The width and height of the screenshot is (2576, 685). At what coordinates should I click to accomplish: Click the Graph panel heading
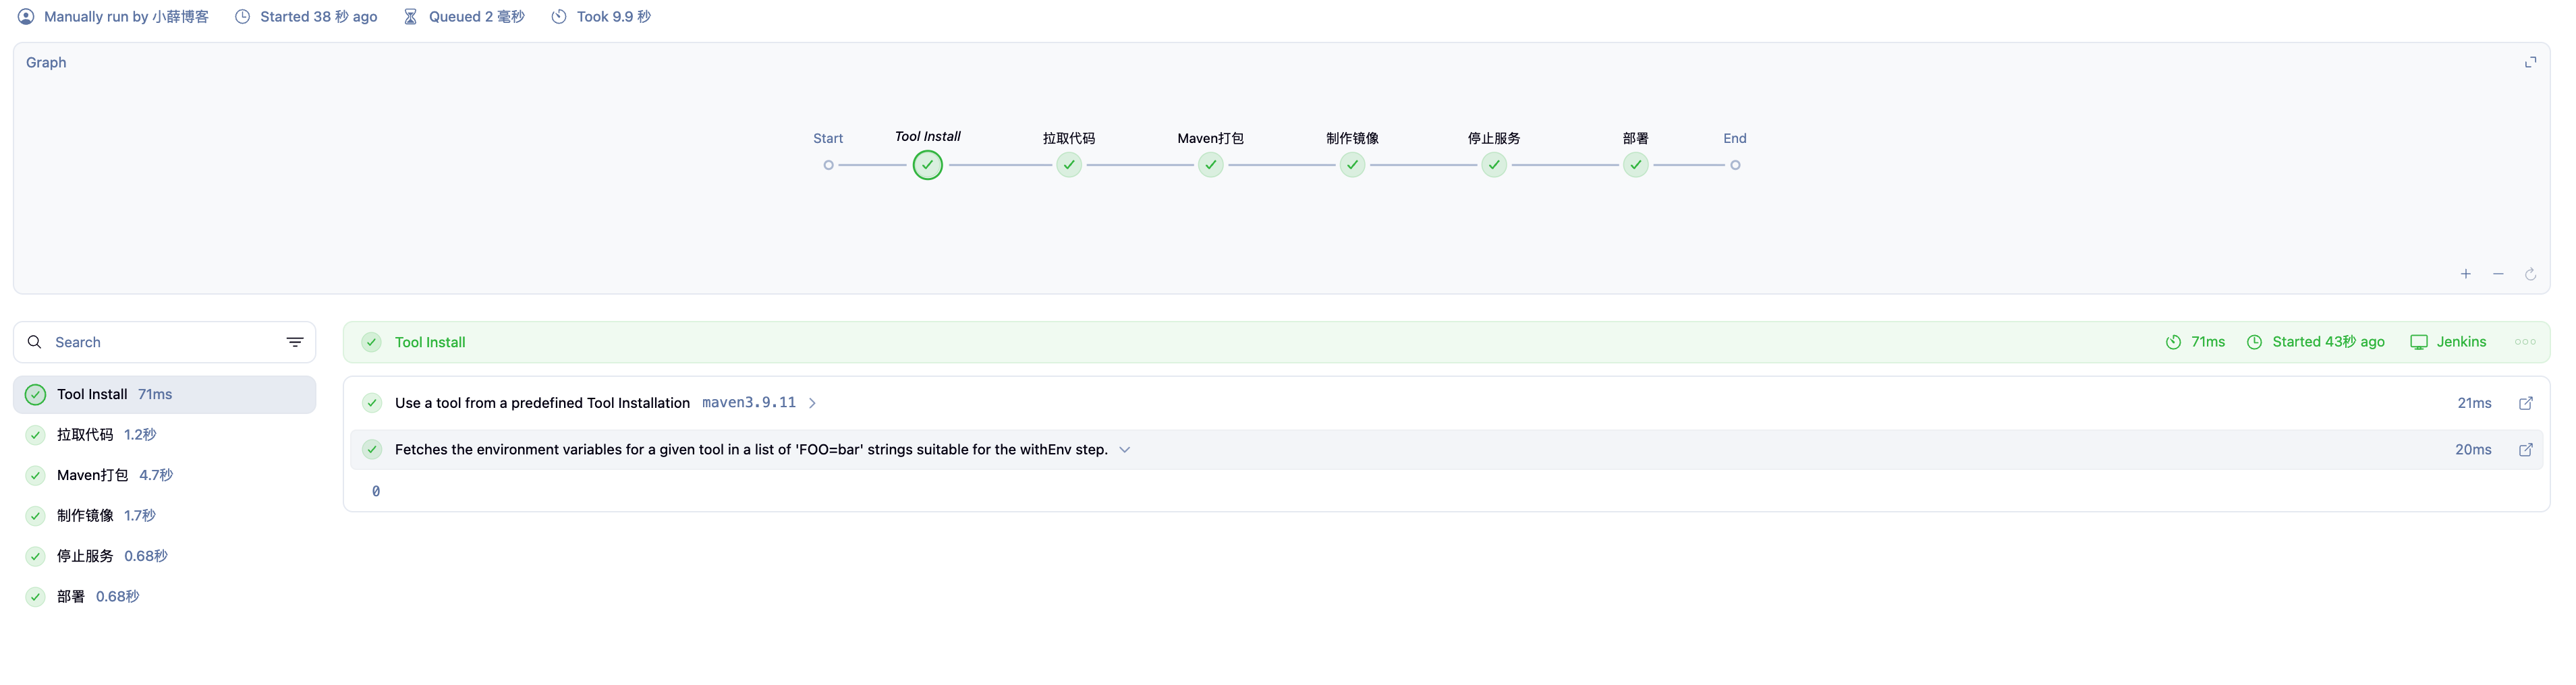(x=46, y=62)
